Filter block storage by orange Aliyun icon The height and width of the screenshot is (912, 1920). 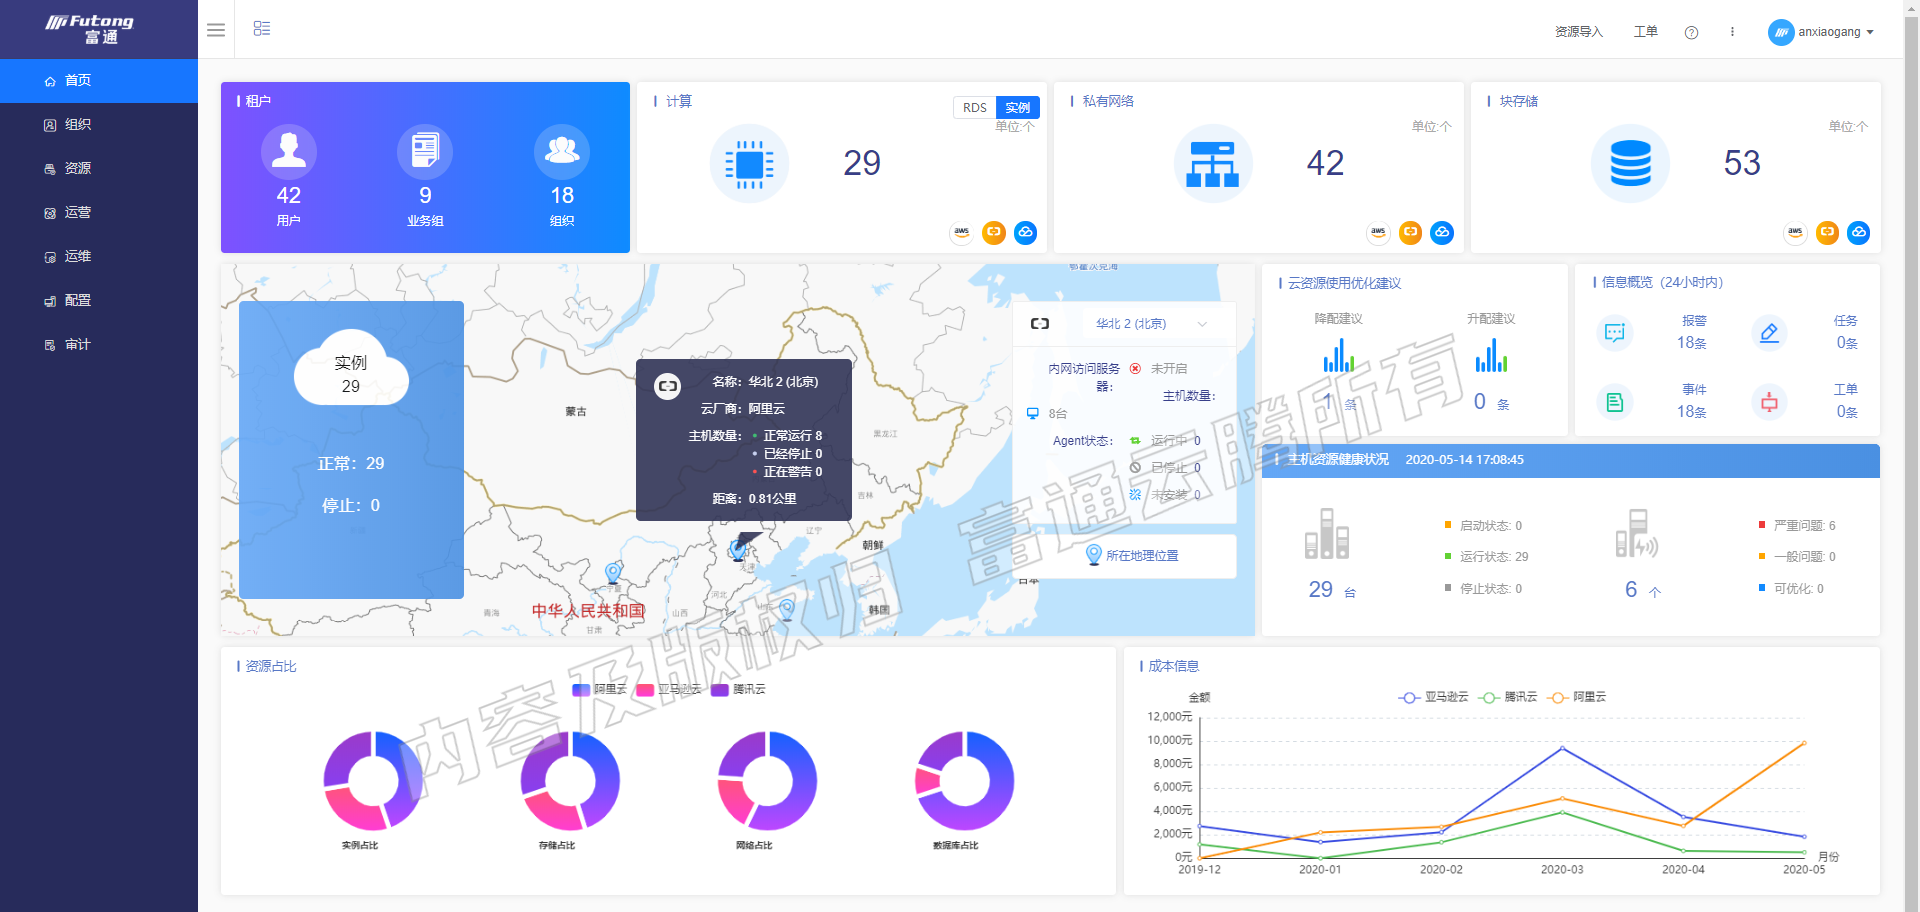coord(1827,232)
